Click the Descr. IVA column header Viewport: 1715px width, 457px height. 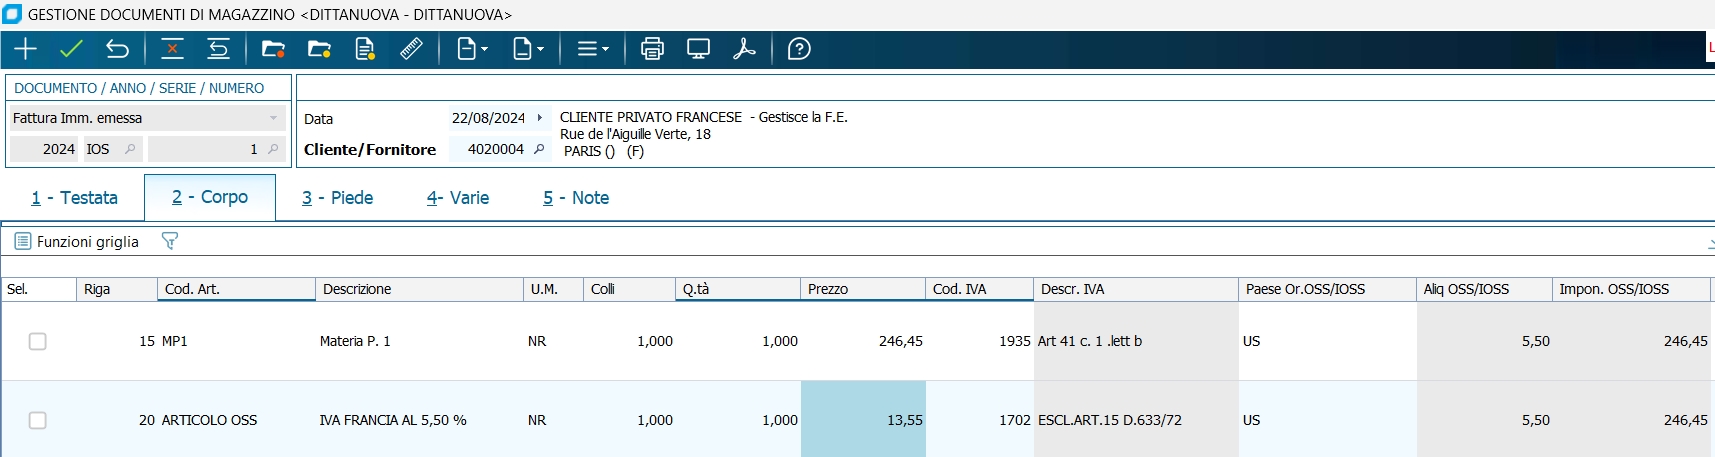(x=1136, y=289)
